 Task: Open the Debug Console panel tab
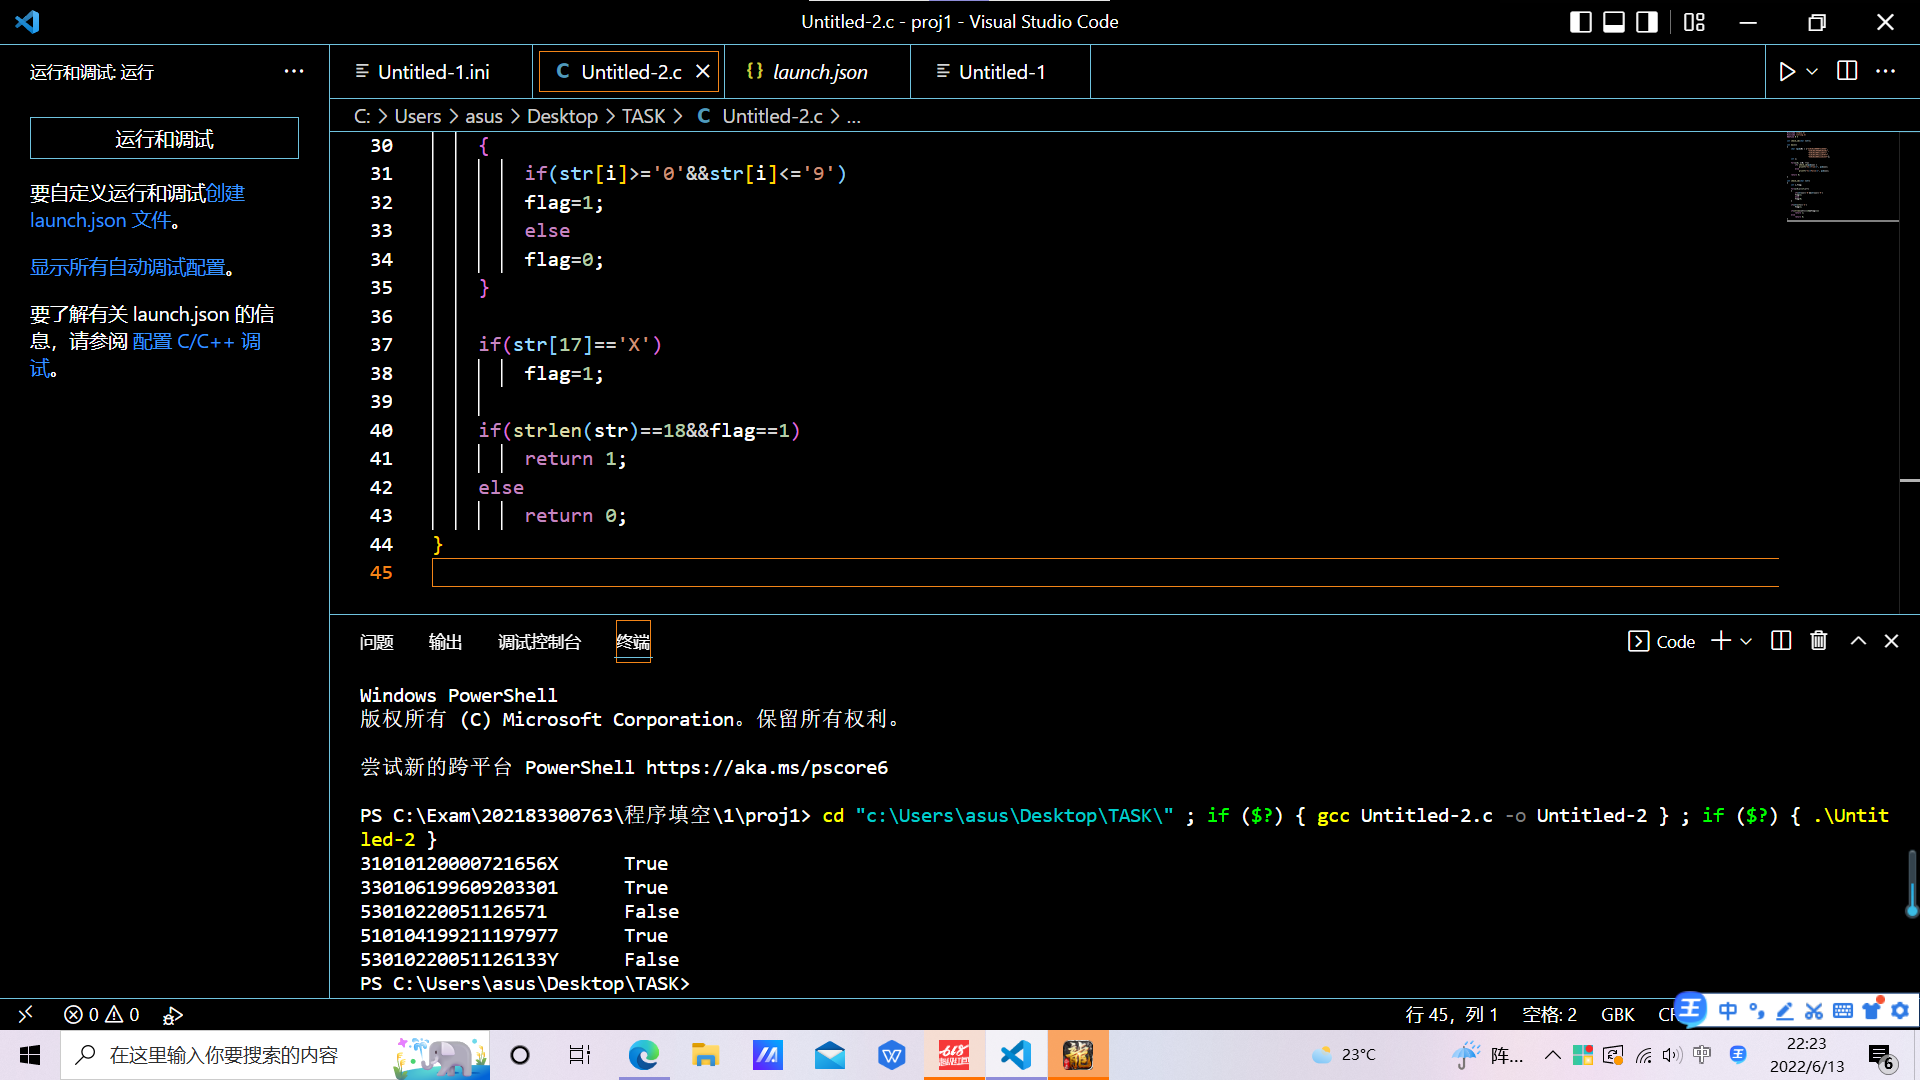[539, 642]
